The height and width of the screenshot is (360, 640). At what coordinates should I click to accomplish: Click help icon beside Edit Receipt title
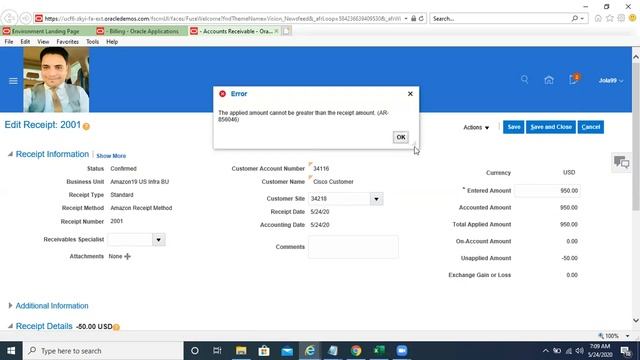[86, 127]
